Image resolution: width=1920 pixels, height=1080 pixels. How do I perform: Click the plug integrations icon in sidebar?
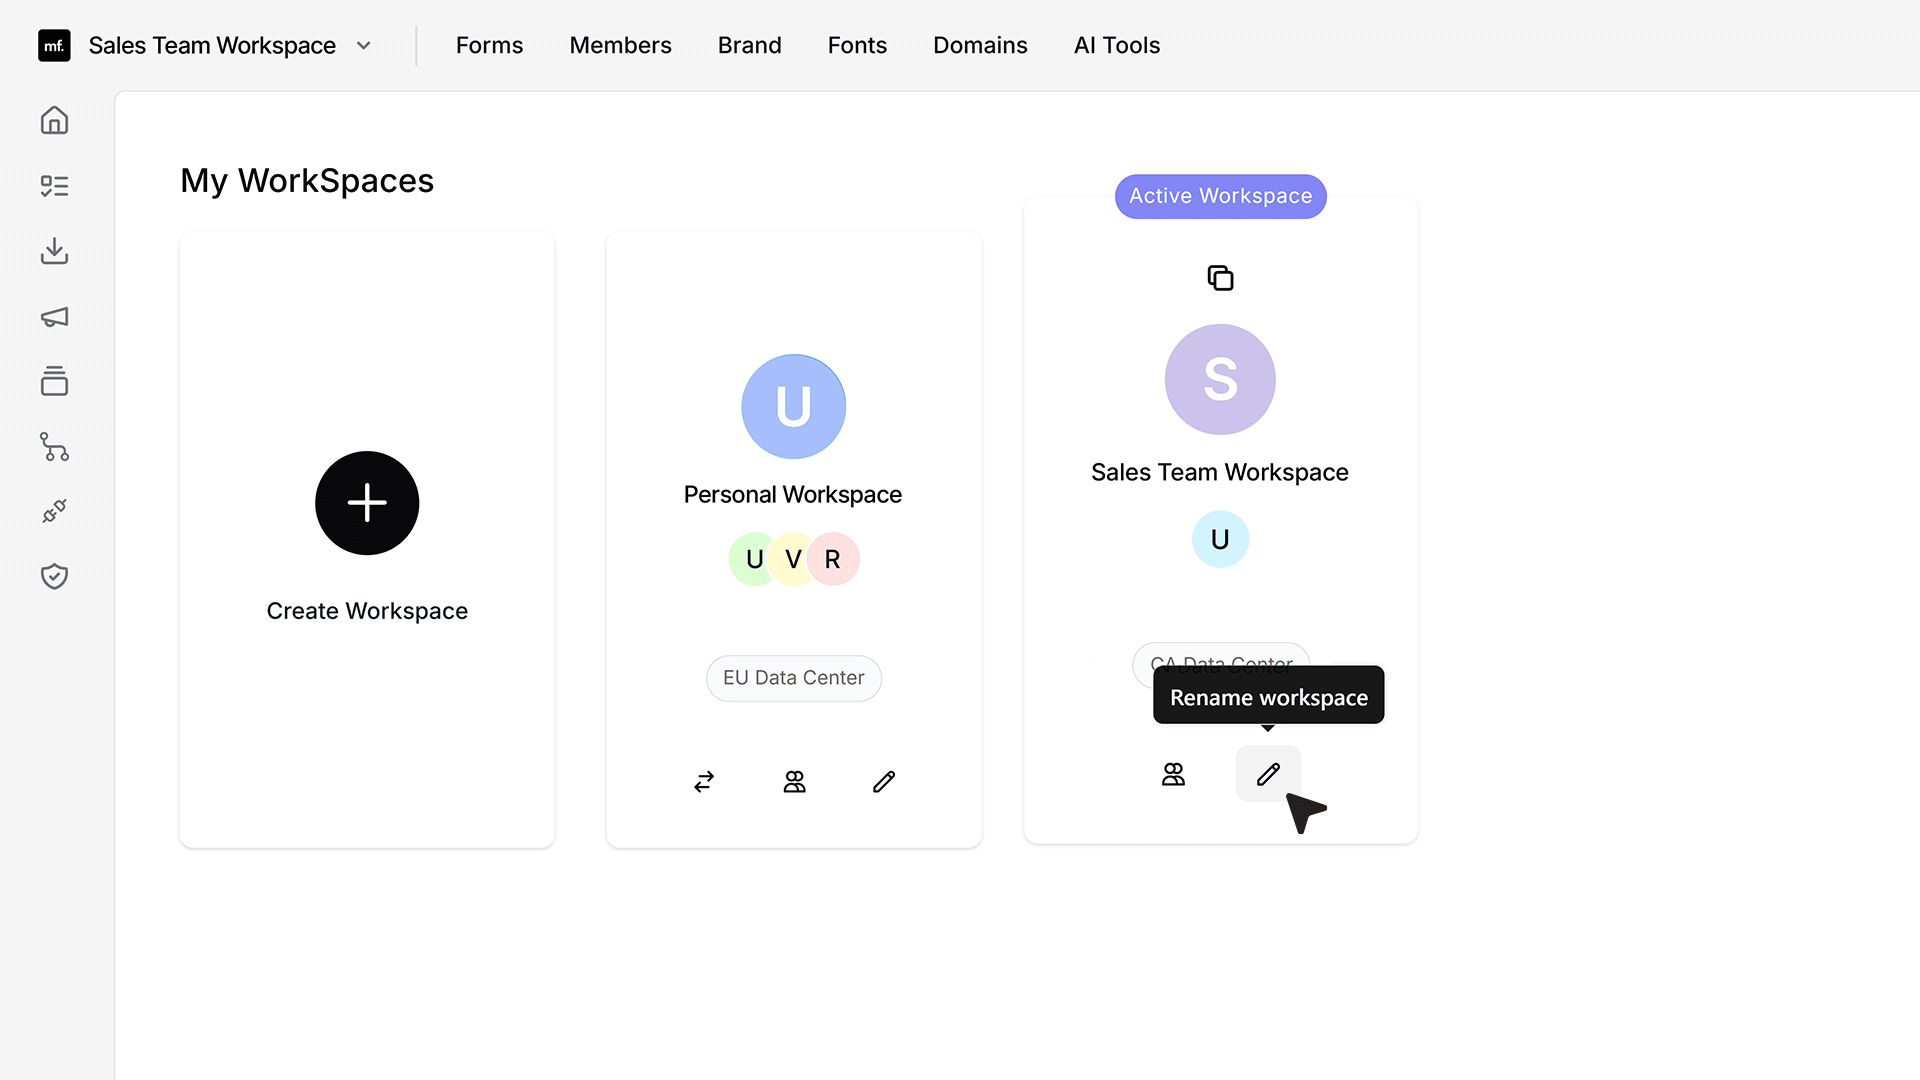click(x=54, y=511)
